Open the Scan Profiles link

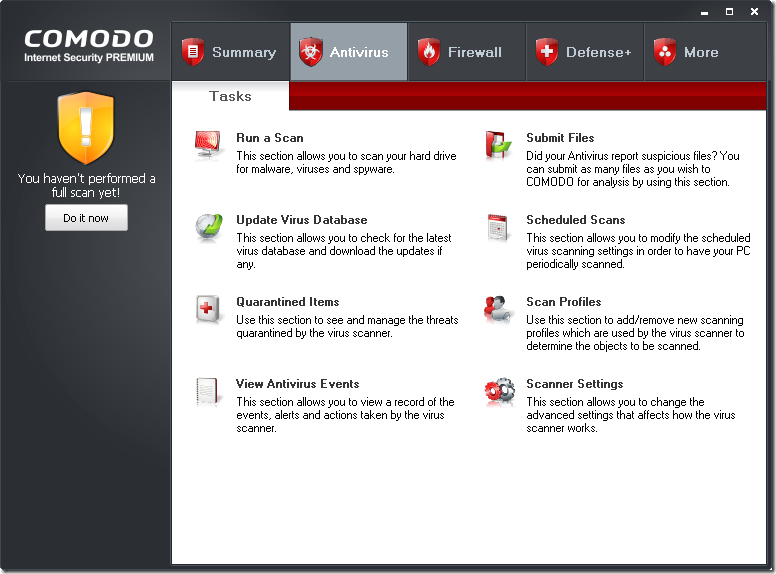click(x=564, y=302)
